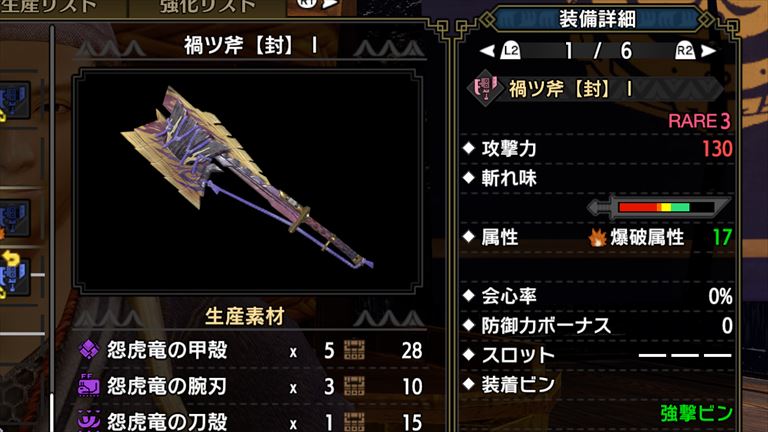Advance to next detail page with right arrow
The width and height of the screenshot is (768, 432).
708,50
